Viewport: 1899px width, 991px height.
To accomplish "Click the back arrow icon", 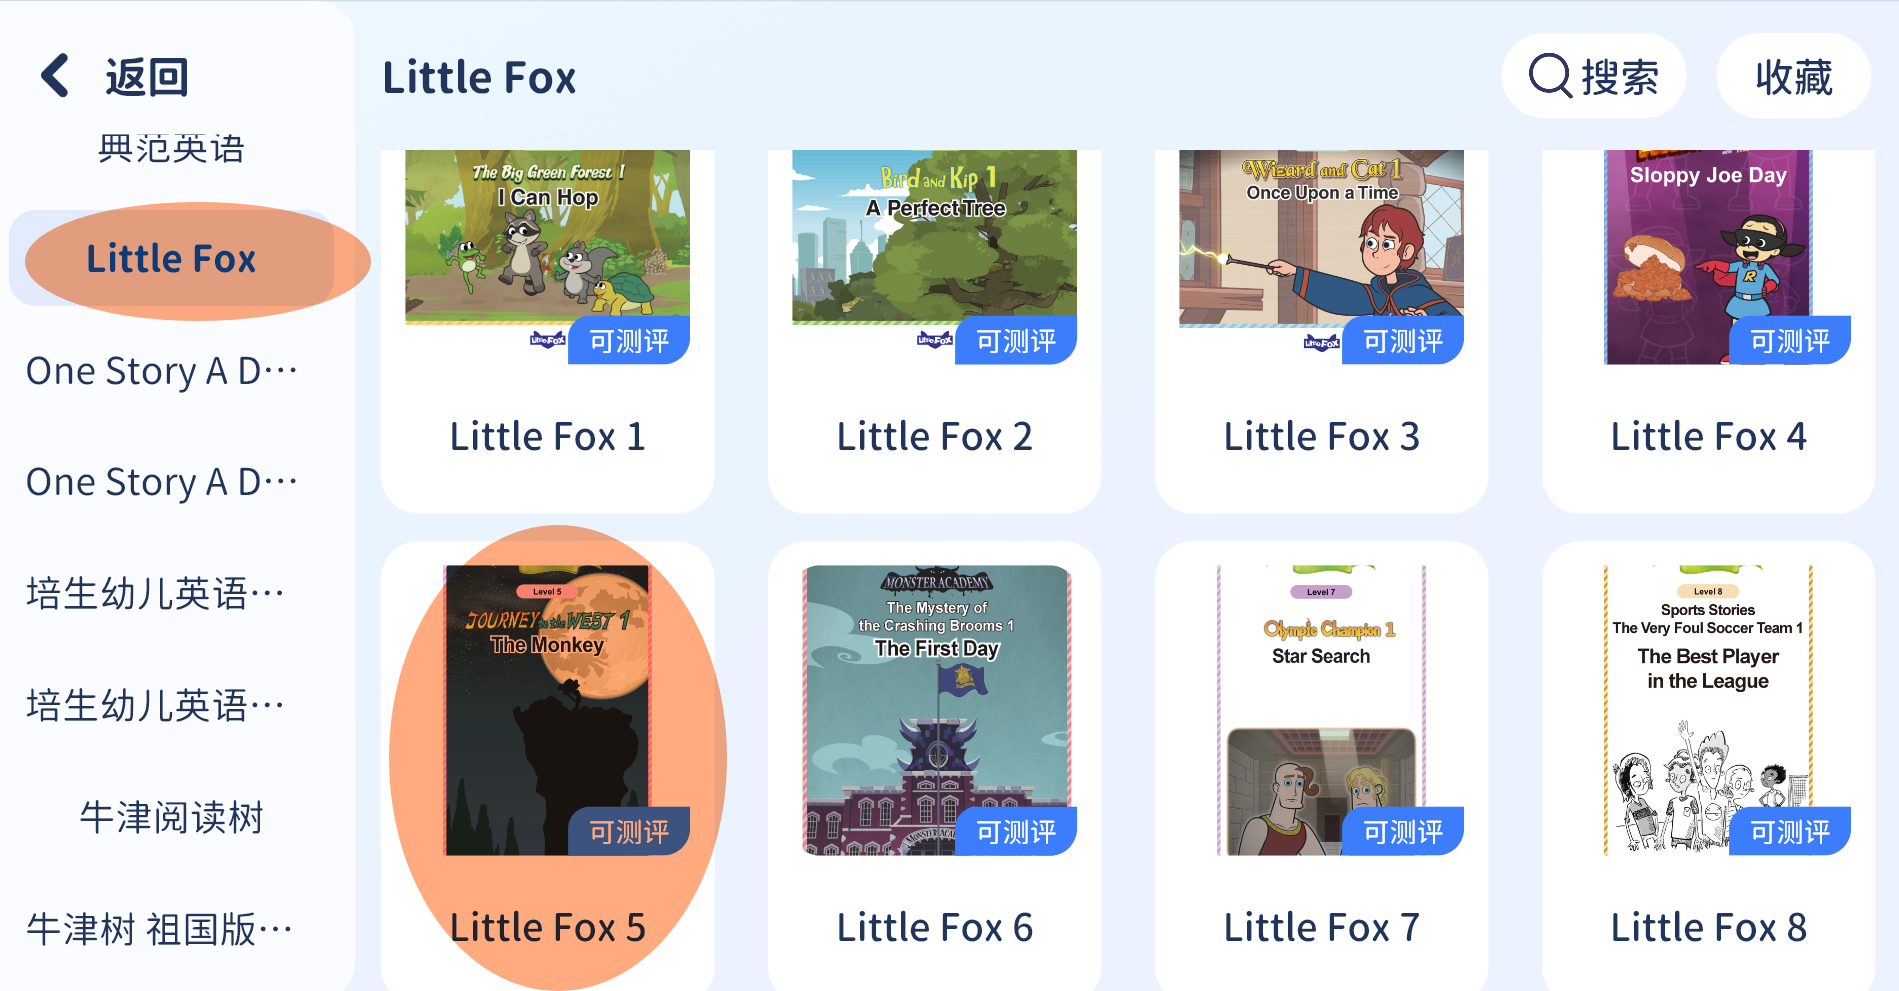I will point(56,76).
